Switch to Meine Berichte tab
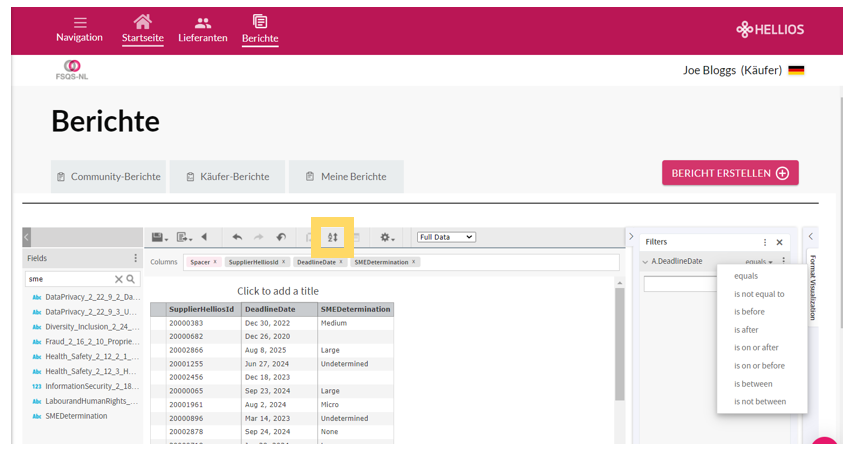 [346, 177]
